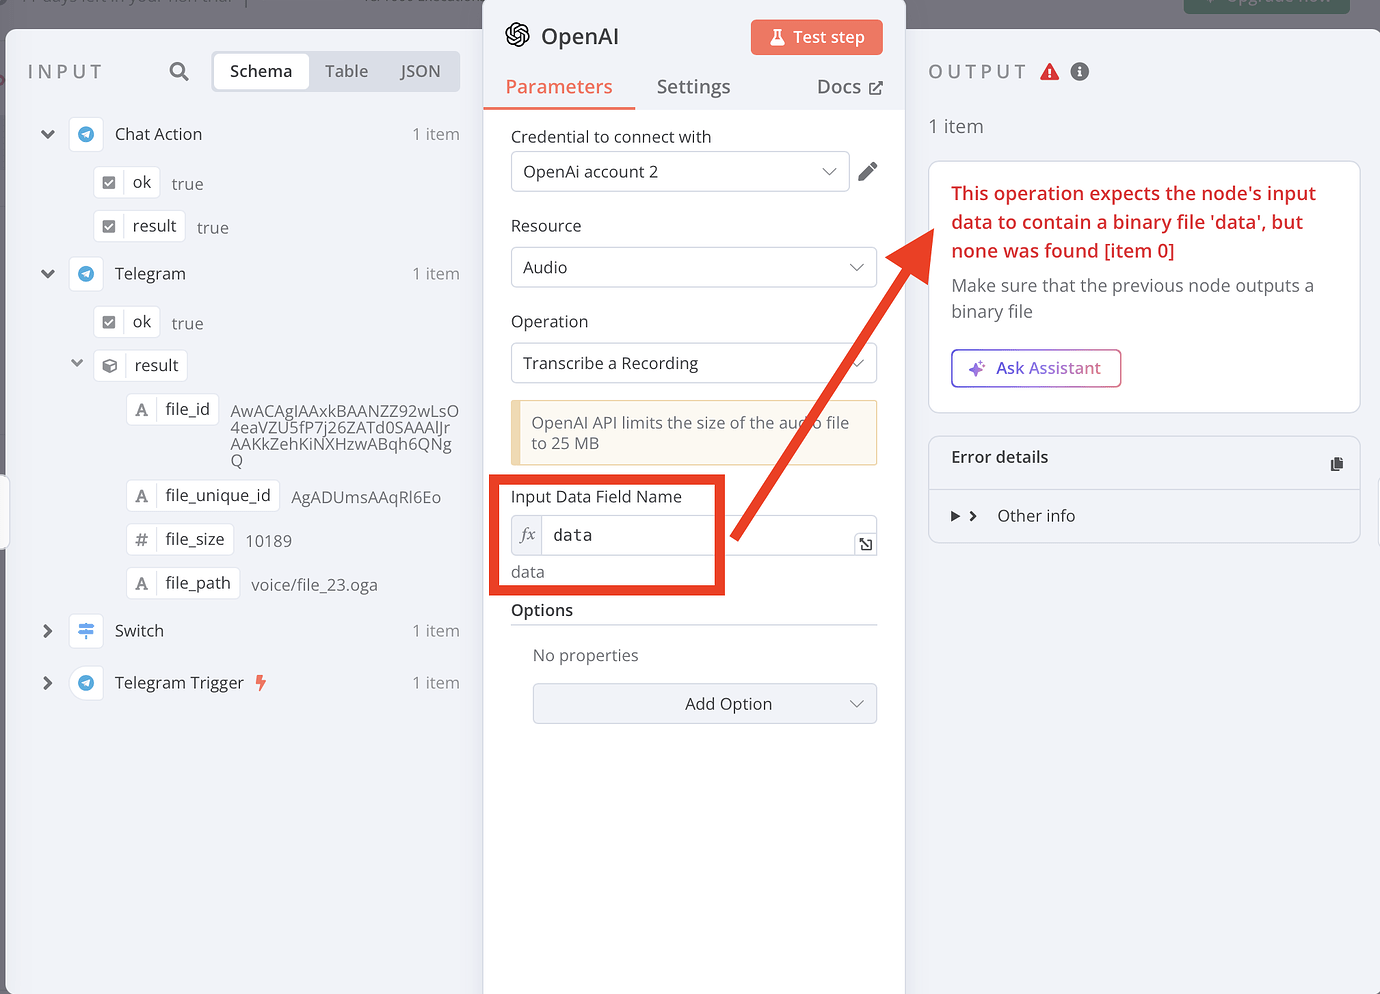Open the Settings tab of the OpenAI node
Image resolution: width=1380 pixels, height=994 pixels.
click(693, 86)
